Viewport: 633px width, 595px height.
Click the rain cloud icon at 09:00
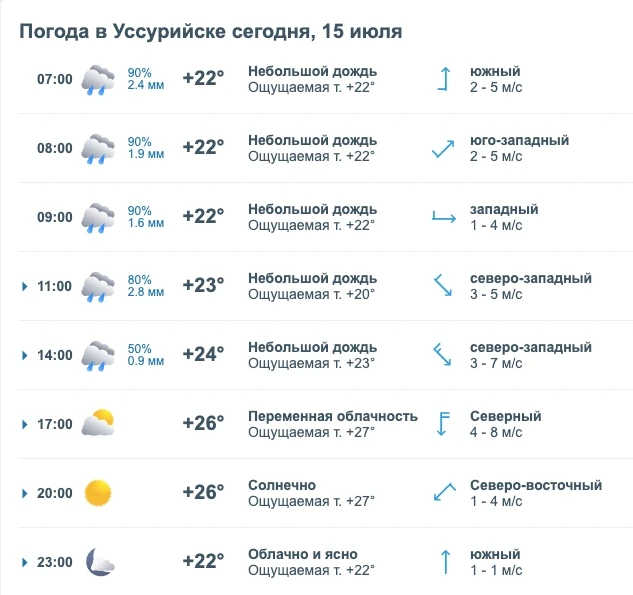(98, 218)
